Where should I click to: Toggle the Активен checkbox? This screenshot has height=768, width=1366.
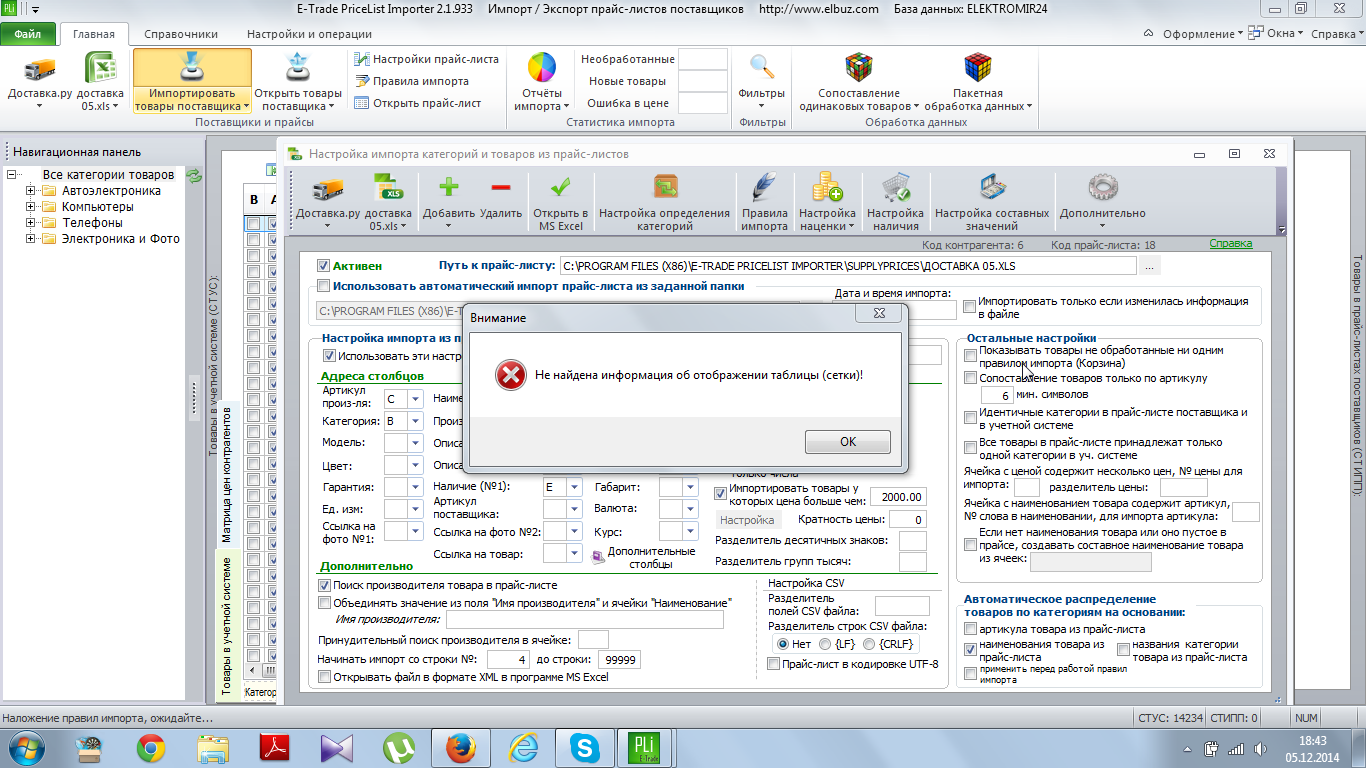tap(323, 266)
